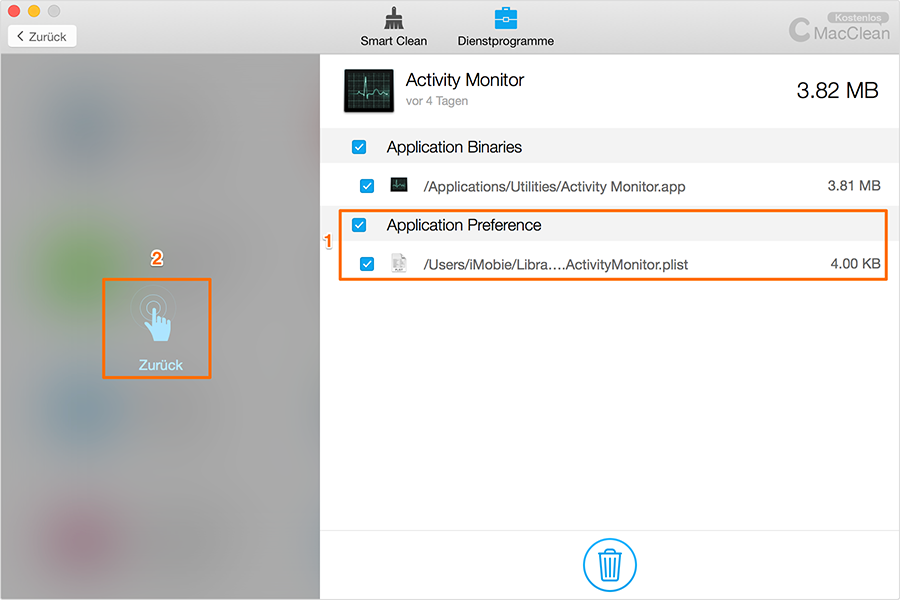Minimize the window with the yellow button
Screen dimensions: 900x600
click(34, 11)
